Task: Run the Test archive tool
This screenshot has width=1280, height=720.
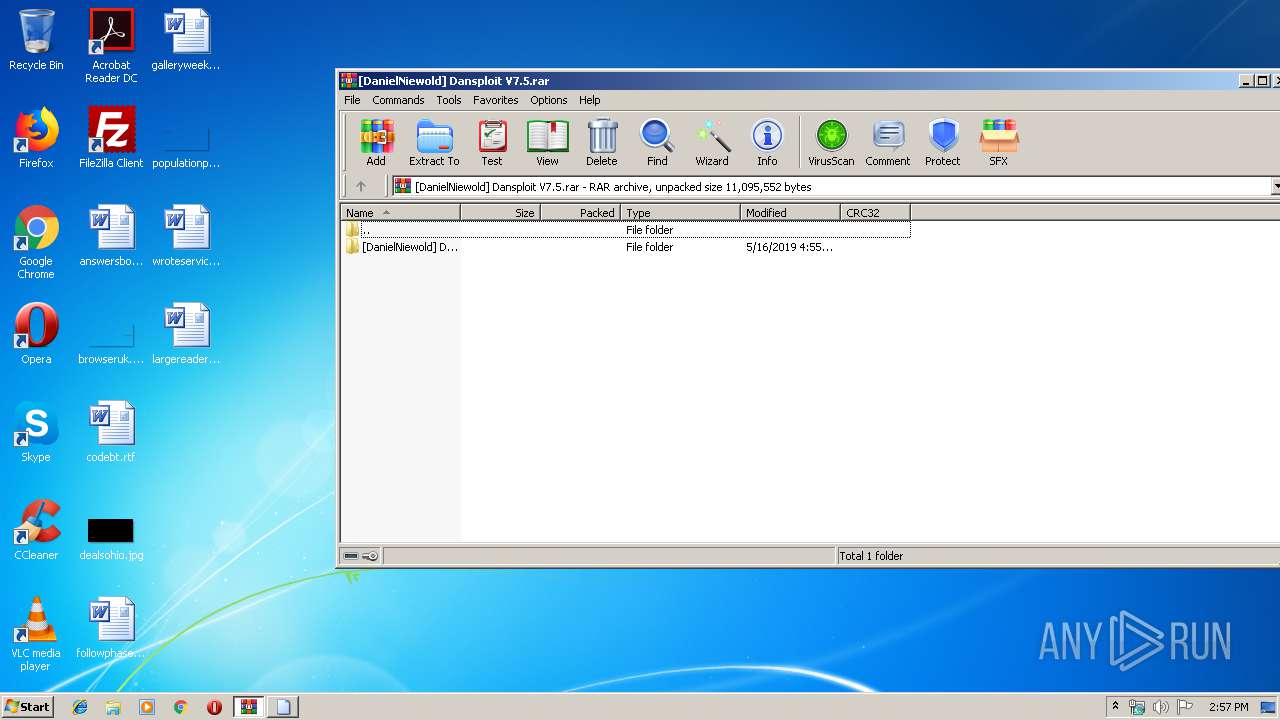Action: (492, 143)
